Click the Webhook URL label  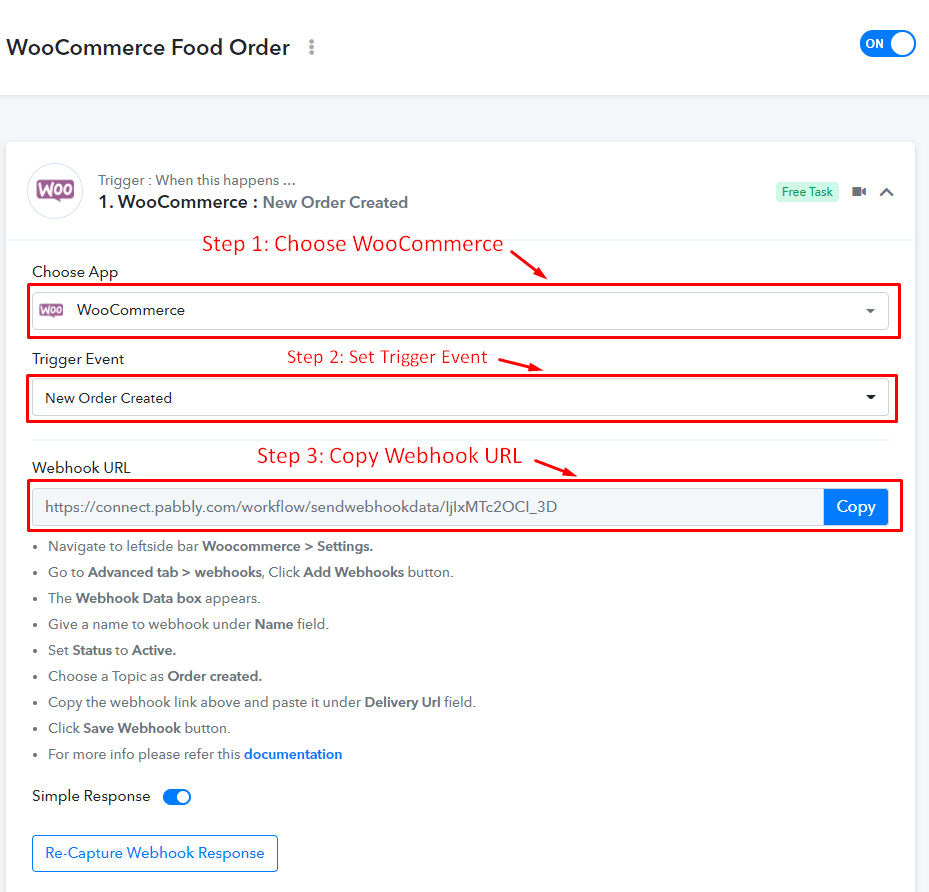[x=81, y=467]
